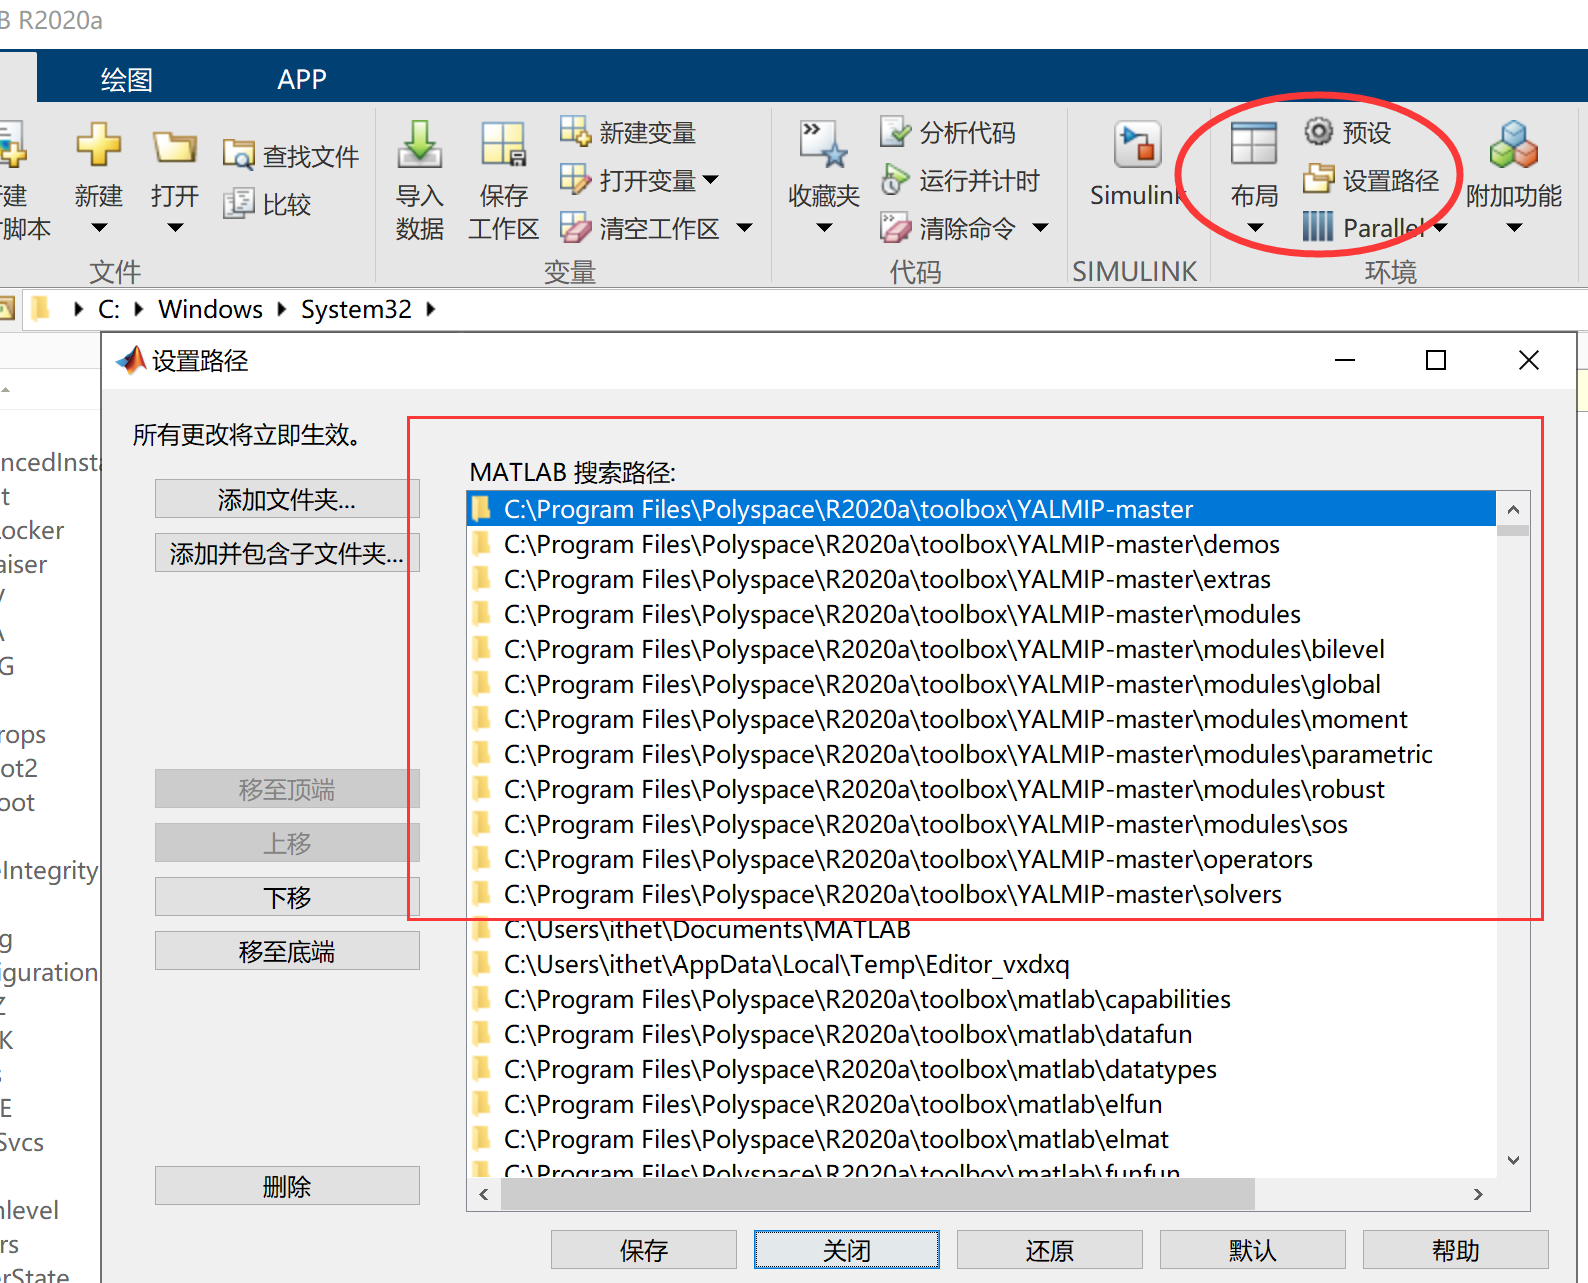Viewport: 1588px width, 1283px height.
Task: Expand Clear Workspace dropdown arrow
Action: (x=744, y=228)
